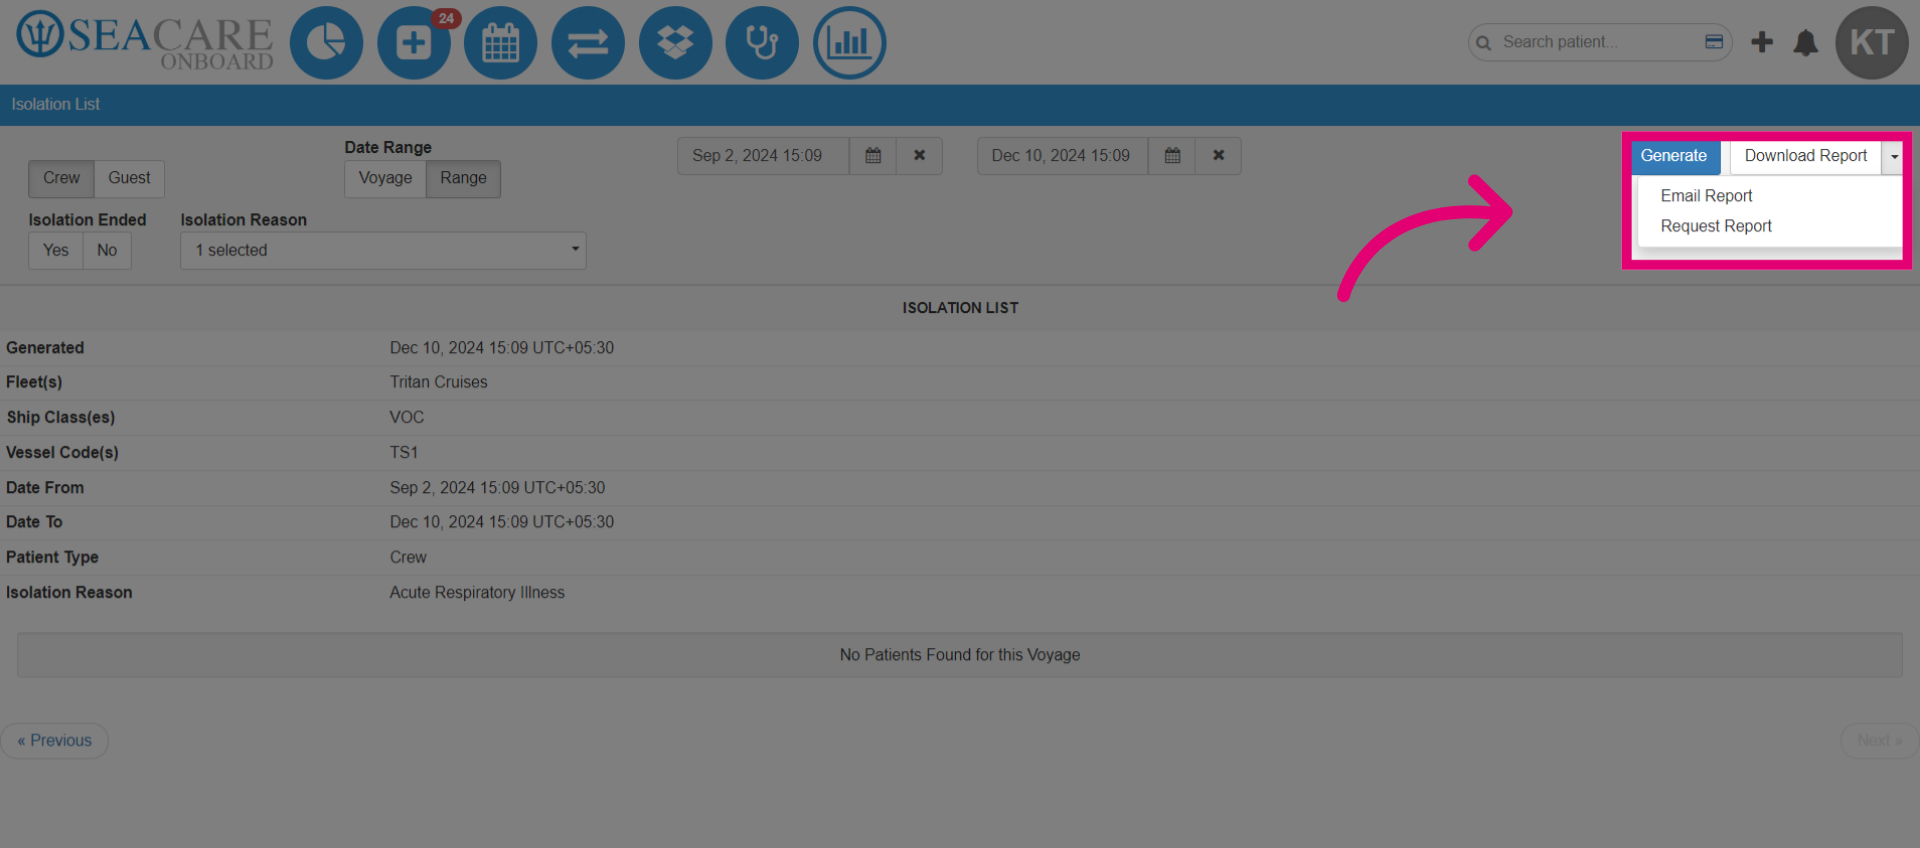The image size is (1920, 848).
Task: Set Isolation Ended to No
Action: (107, 250)
